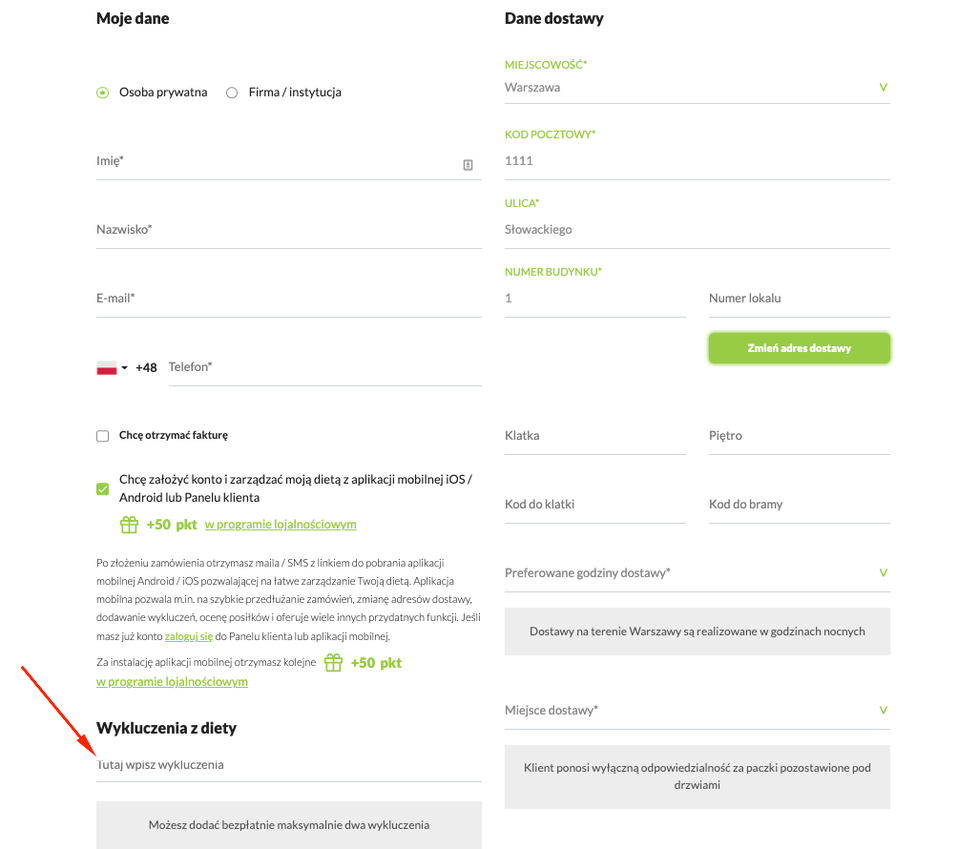
Task: Click the E-mail input field
Action: 288,299
